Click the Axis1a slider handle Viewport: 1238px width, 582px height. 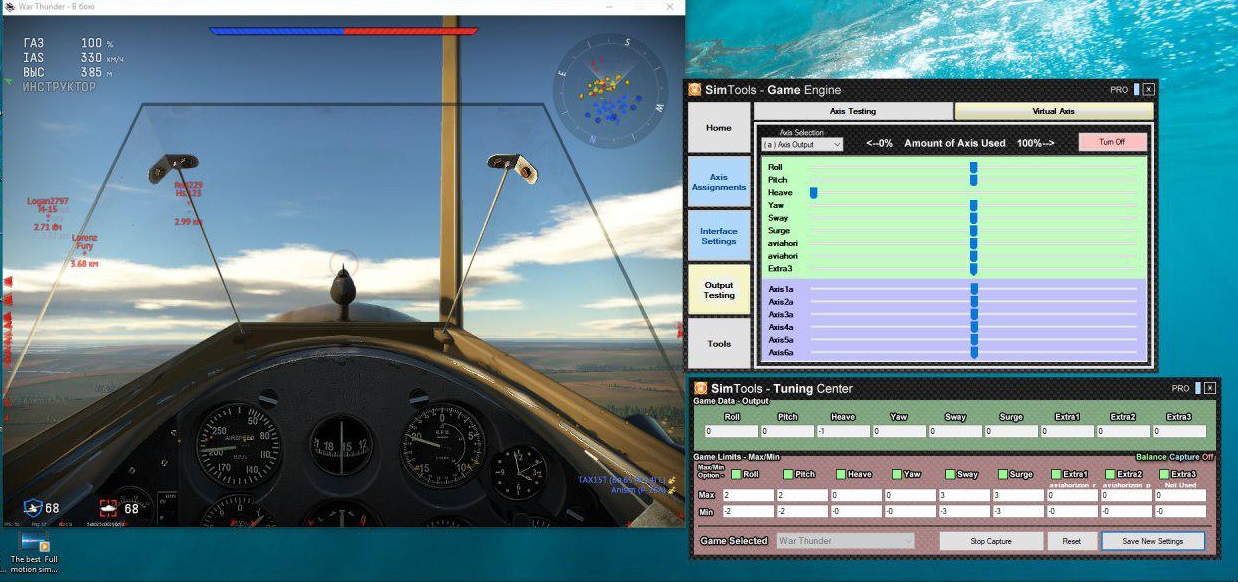973,289
